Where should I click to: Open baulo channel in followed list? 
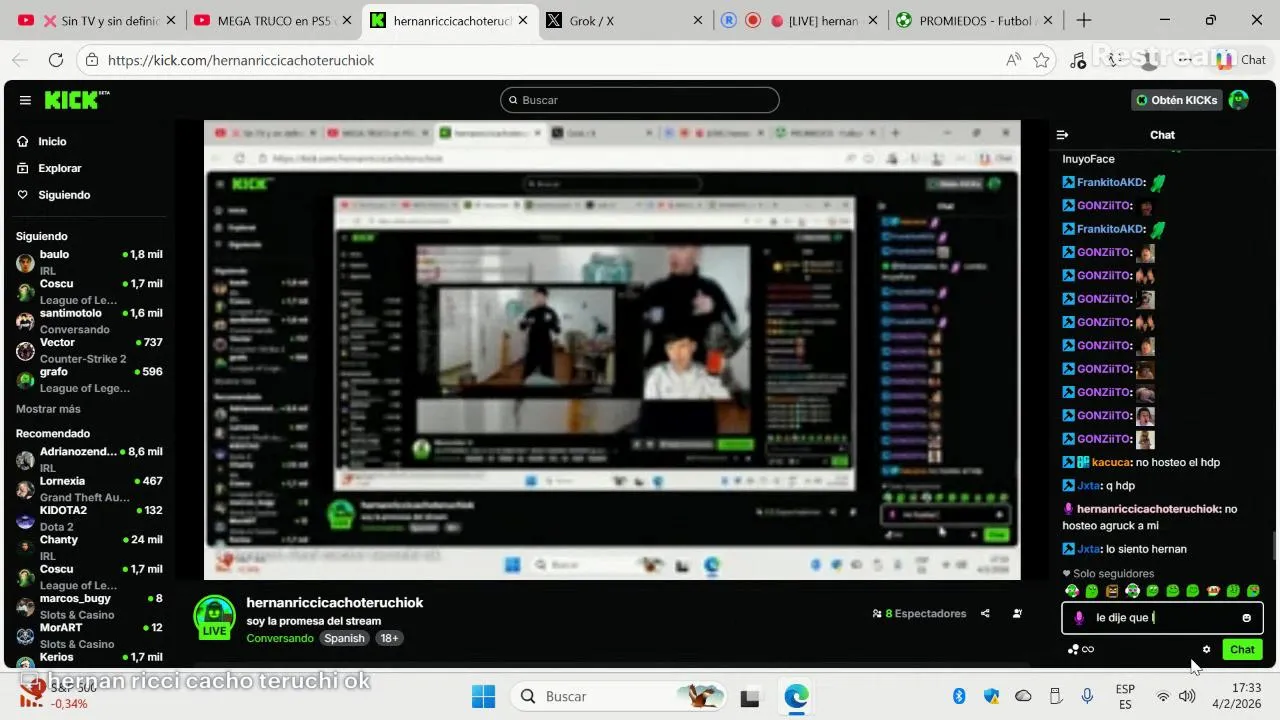click(89, 261)
